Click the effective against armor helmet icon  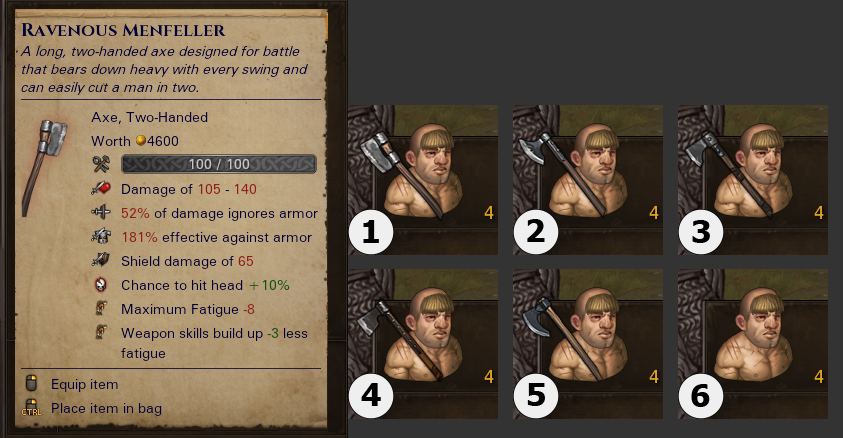[x=101, y=236]
